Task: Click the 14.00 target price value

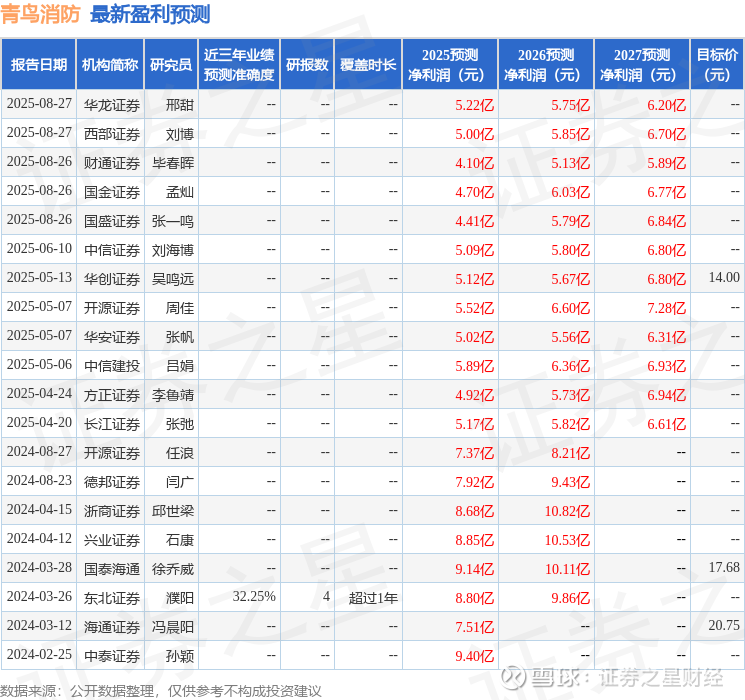Action: point(724,278)
